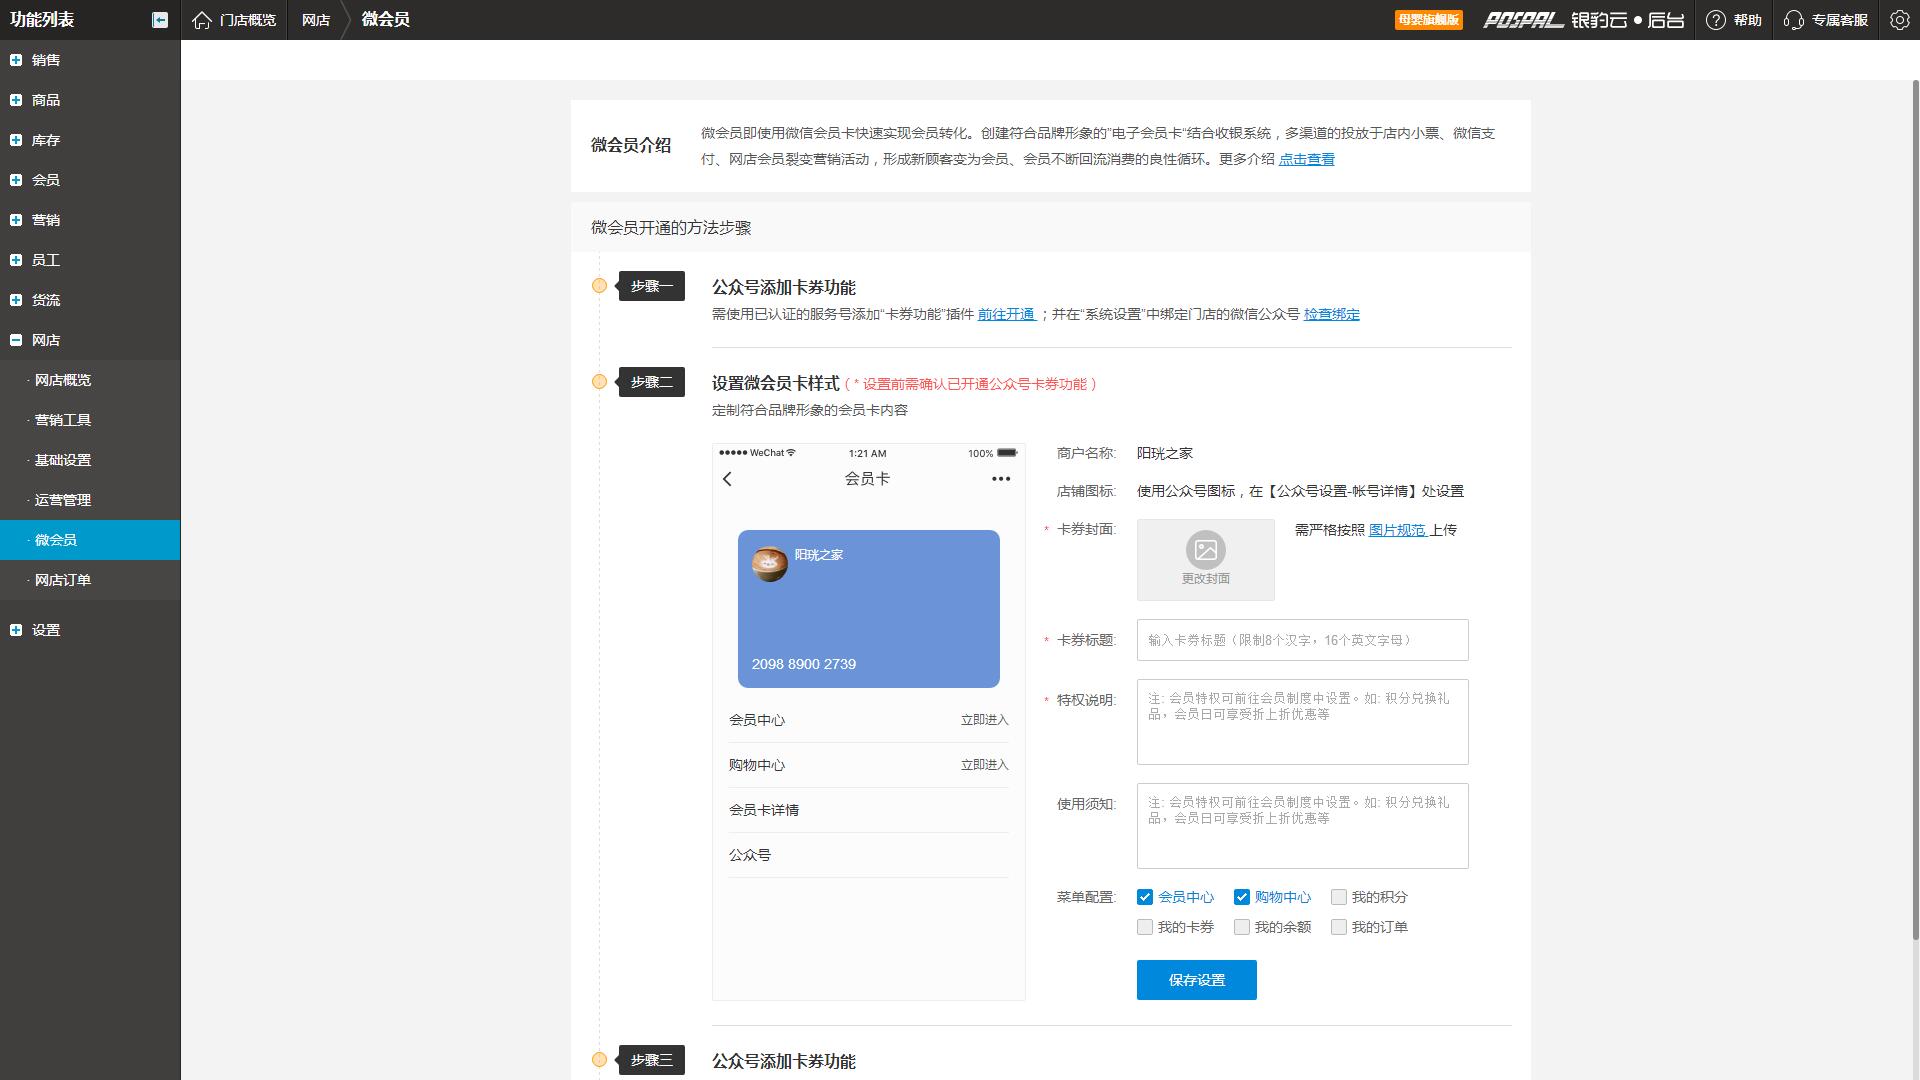Viewport: 1920px width, 1080px height.
Task: Expand the 销售 menu group
Action: point(16,60)
